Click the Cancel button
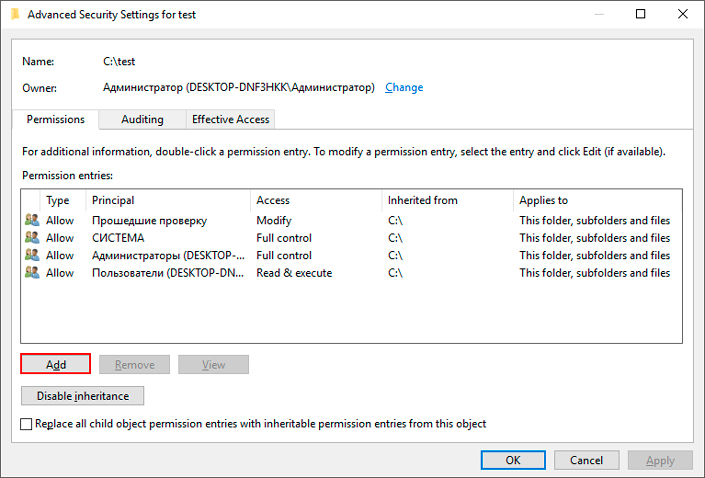Image resolution: width=705 pixels, height=478 pixels. click(586, 460)
